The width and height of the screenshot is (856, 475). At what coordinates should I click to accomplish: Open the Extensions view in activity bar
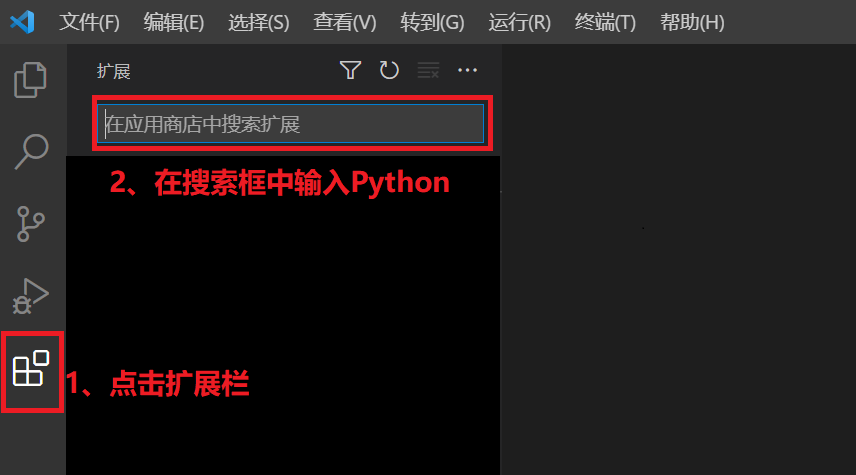point(31,369)
